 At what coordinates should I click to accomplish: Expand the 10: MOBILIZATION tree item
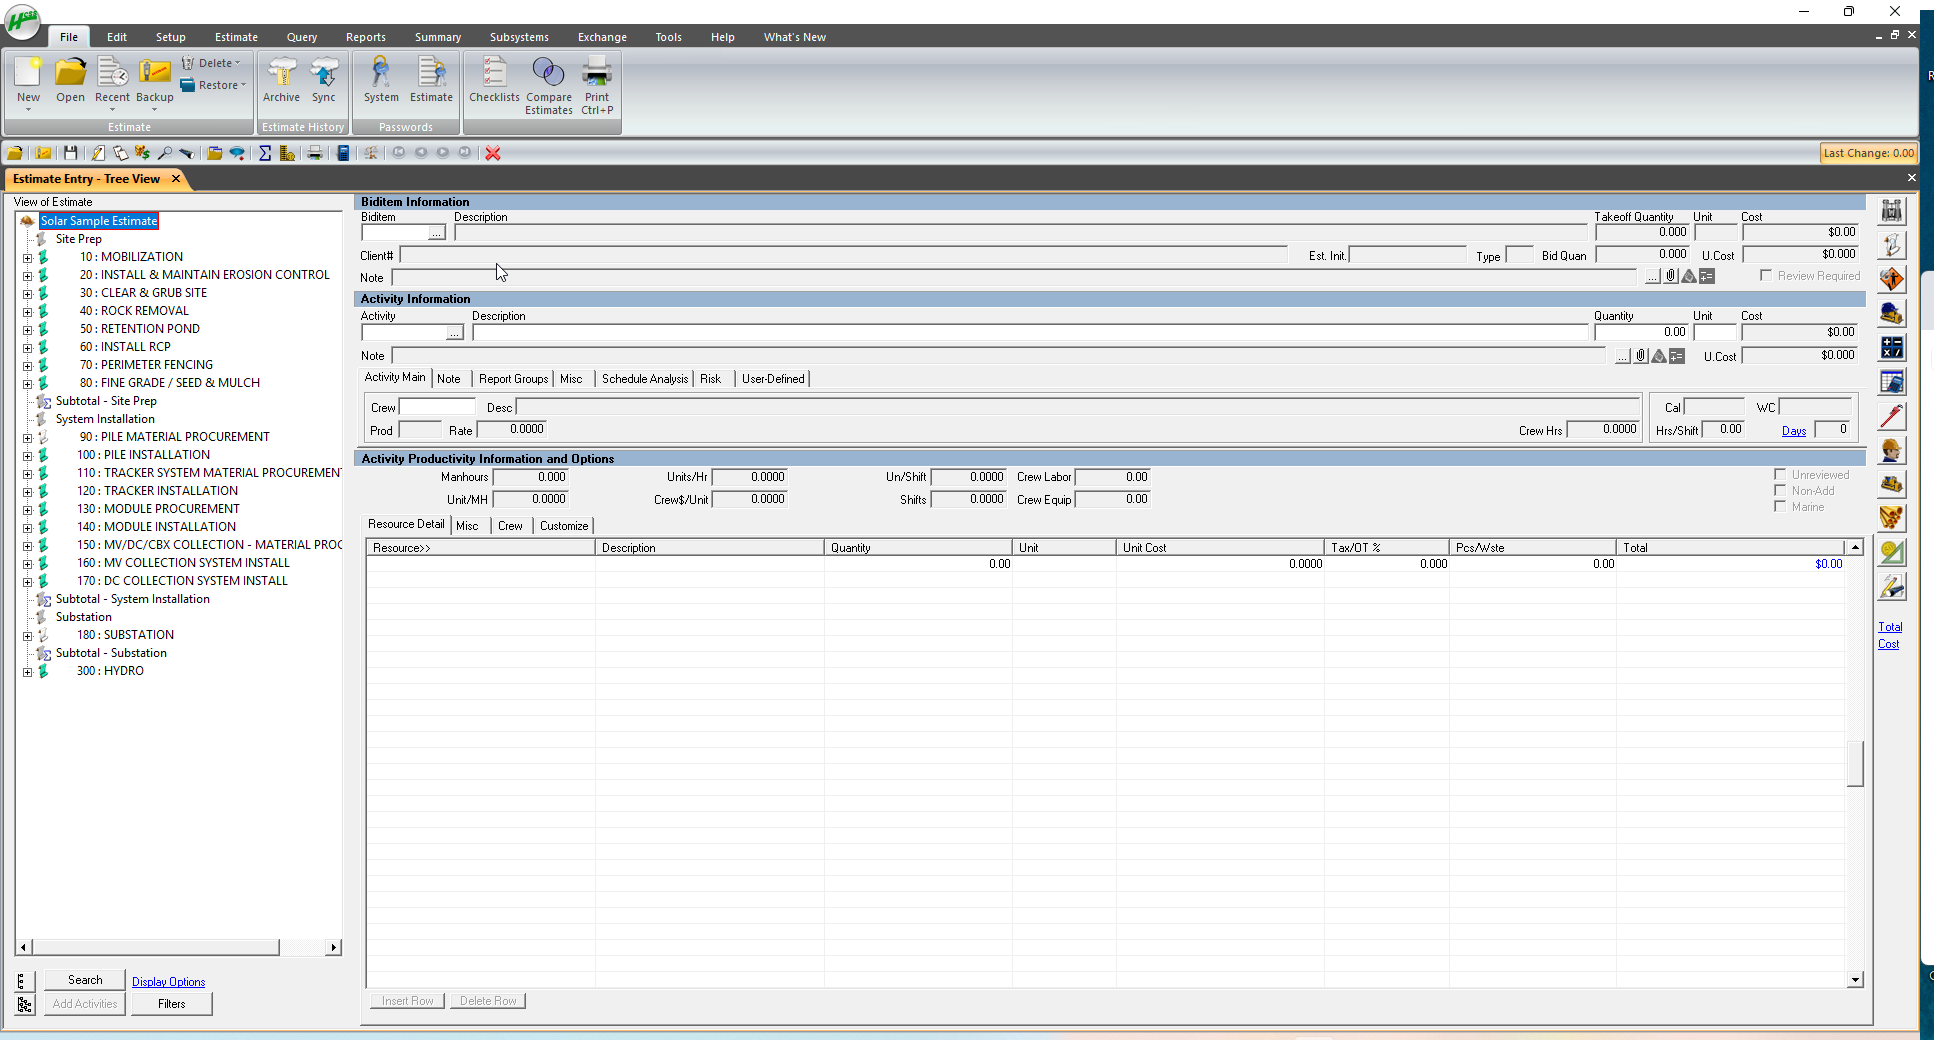pyautogui.click(x=27, y=257)
